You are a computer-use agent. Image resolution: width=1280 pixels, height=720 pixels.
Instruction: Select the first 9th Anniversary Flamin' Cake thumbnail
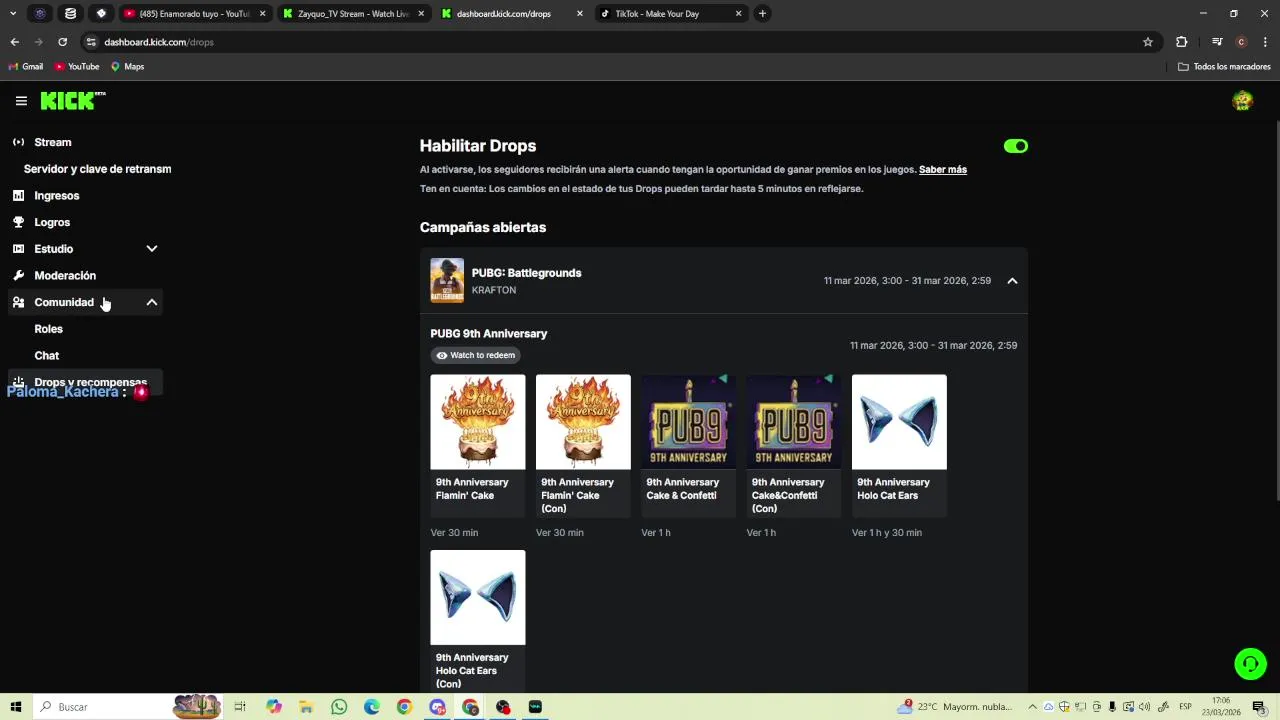click(x=478, y=422)
